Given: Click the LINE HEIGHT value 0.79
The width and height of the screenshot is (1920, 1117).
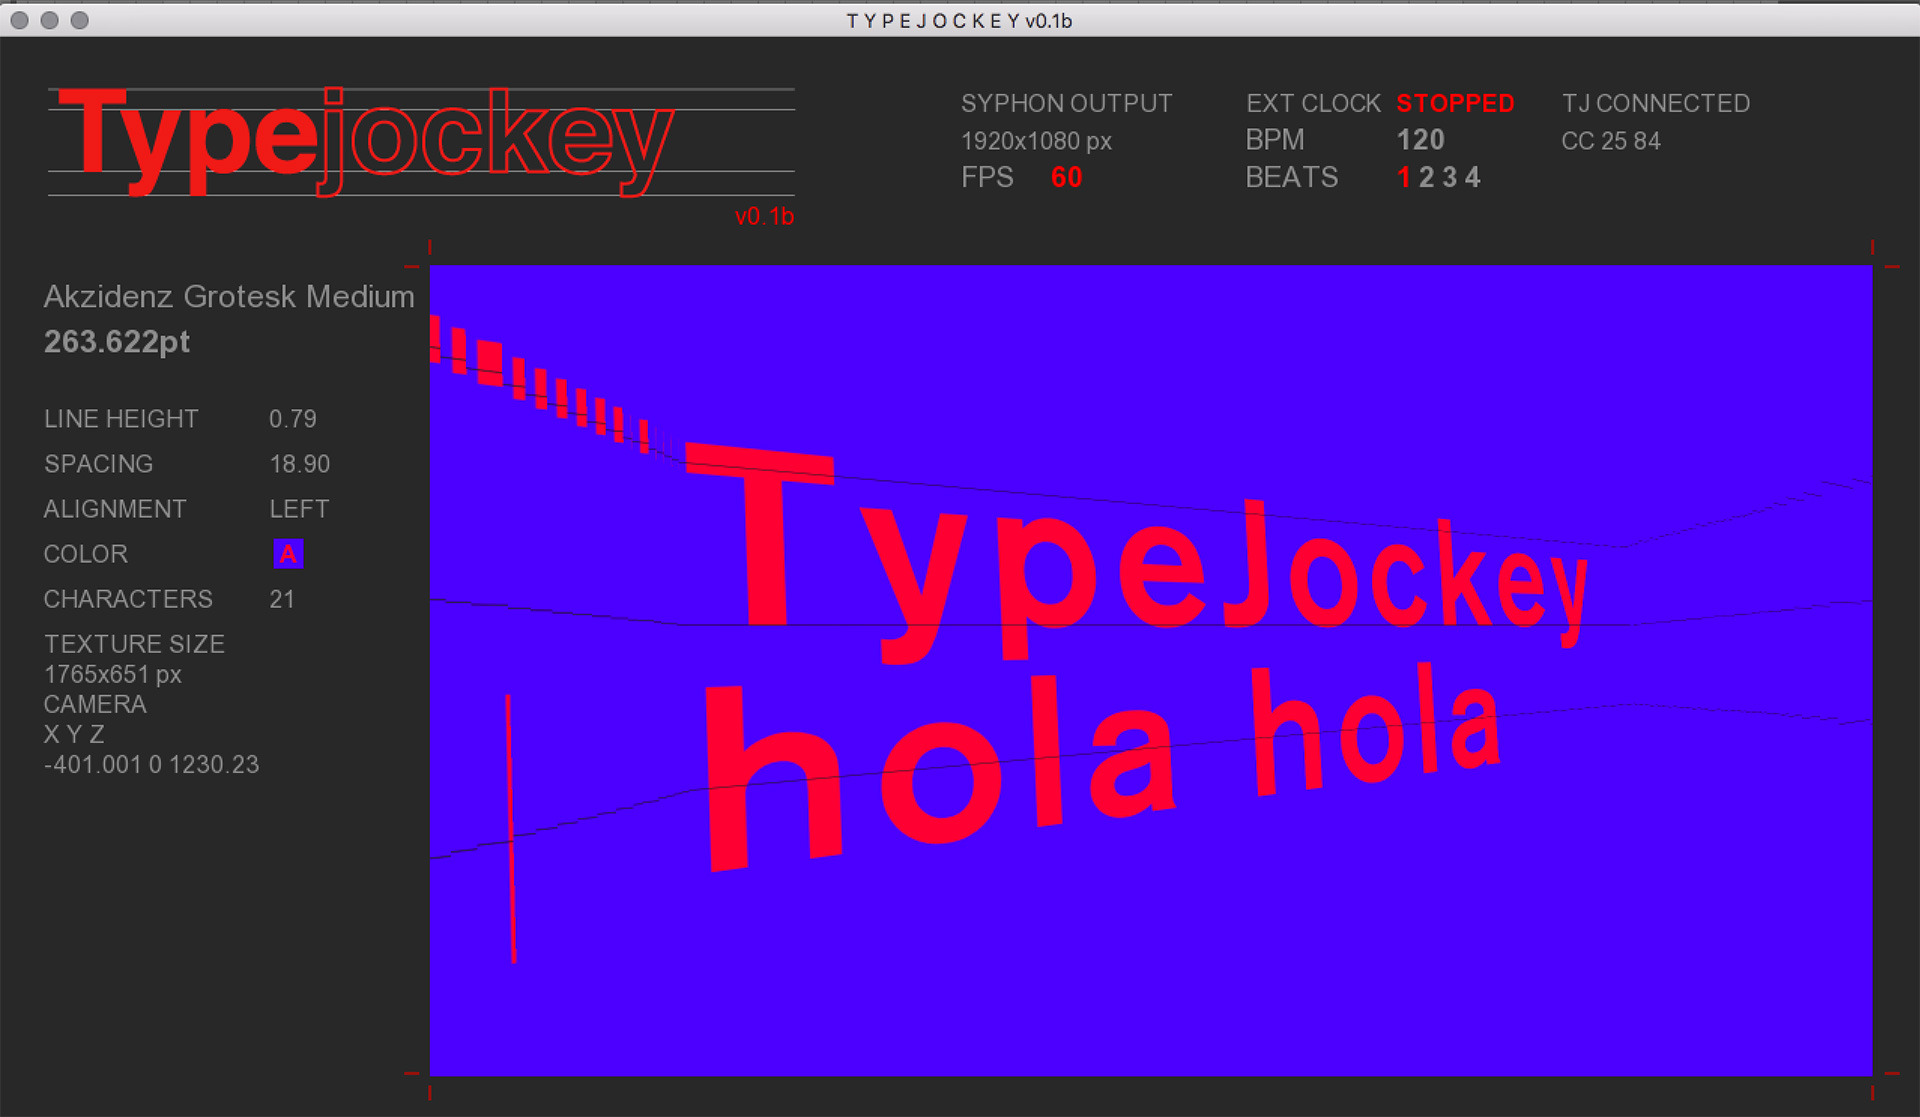Looking at the screenshot, I should pyautogui.click(x=293, y=419).
